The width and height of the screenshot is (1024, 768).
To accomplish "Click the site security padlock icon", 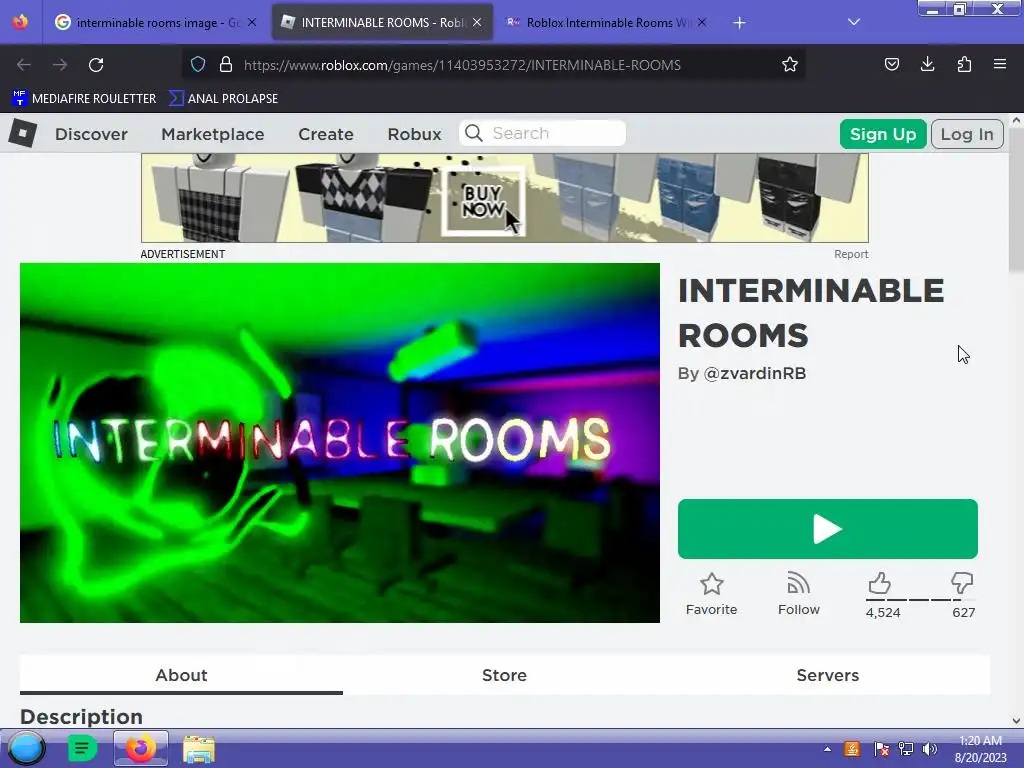I will click(226, 65).
